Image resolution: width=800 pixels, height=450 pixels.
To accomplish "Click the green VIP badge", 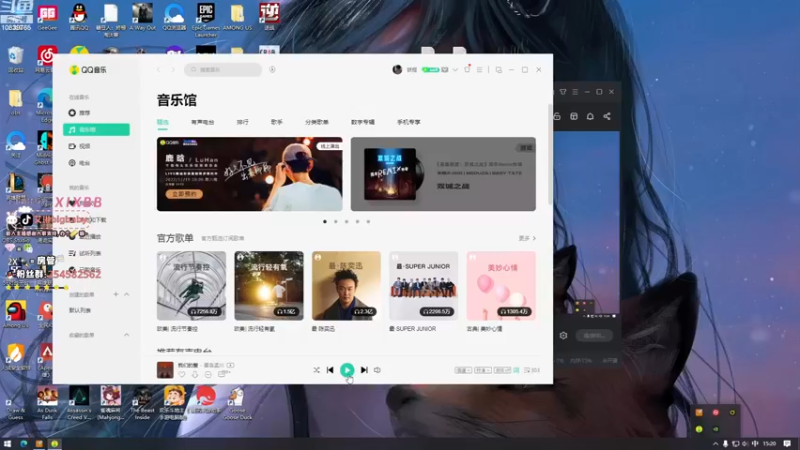I will [x=430, y=69].
